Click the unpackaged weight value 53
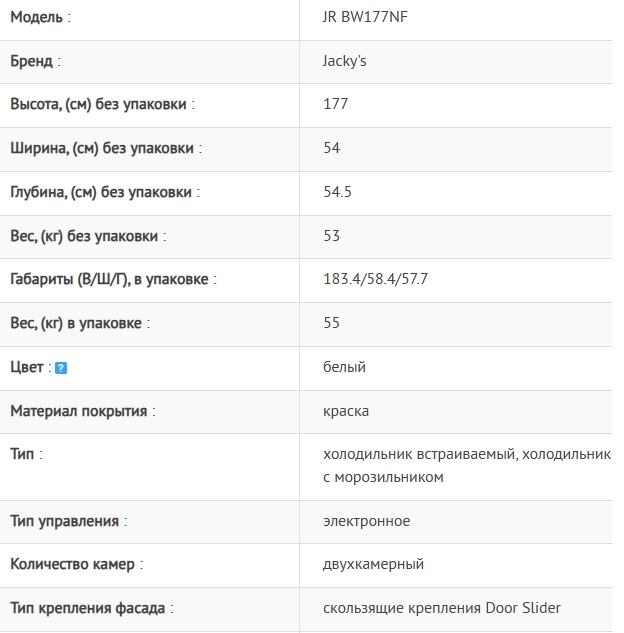Screen dimensions: 624x633 (332, 236)
